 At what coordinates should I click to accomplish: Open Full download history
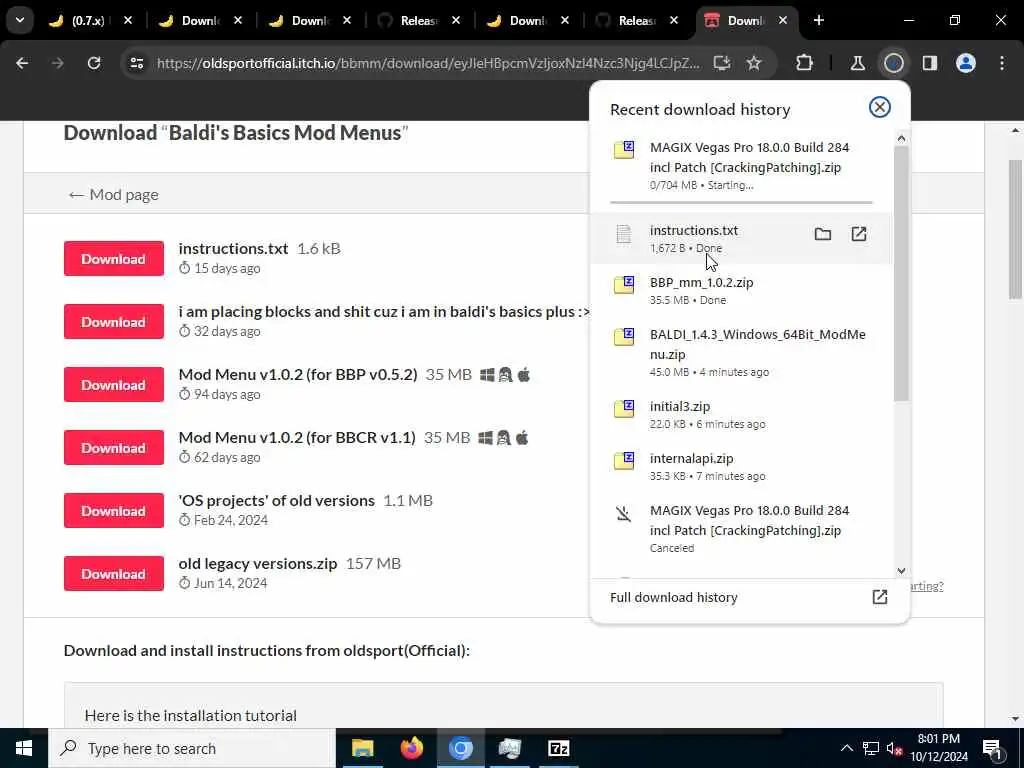tap(749, 597)
